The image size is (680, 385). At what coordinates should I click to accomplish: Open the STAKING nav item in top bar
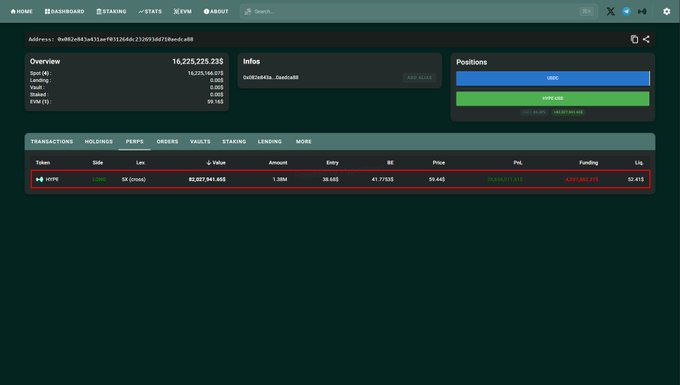coord(111,12)
